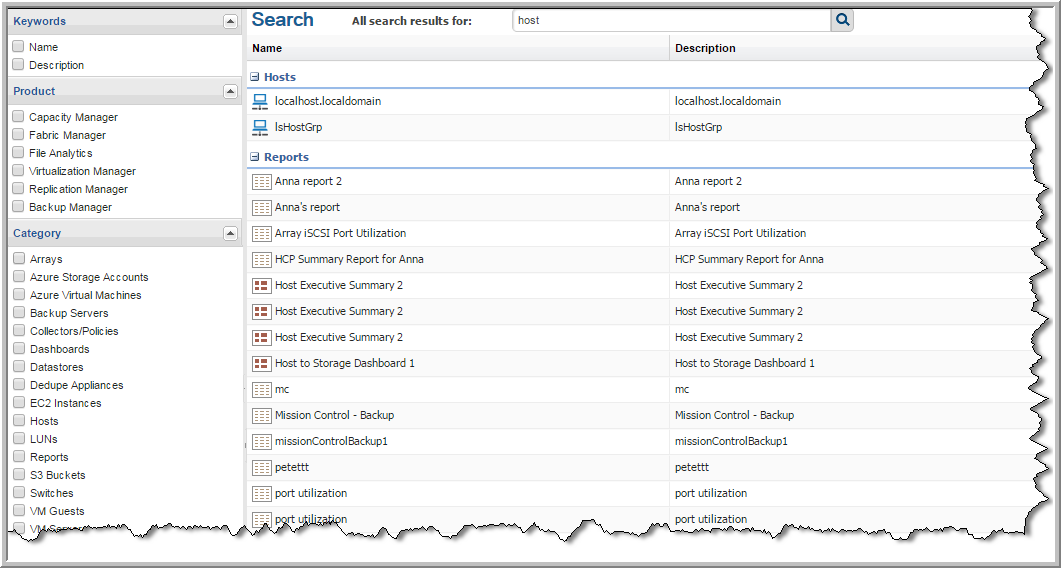Screen dimensions: 1061x568
Task: Click the Mission Control - Backup report icon
Action: [261, 415]
